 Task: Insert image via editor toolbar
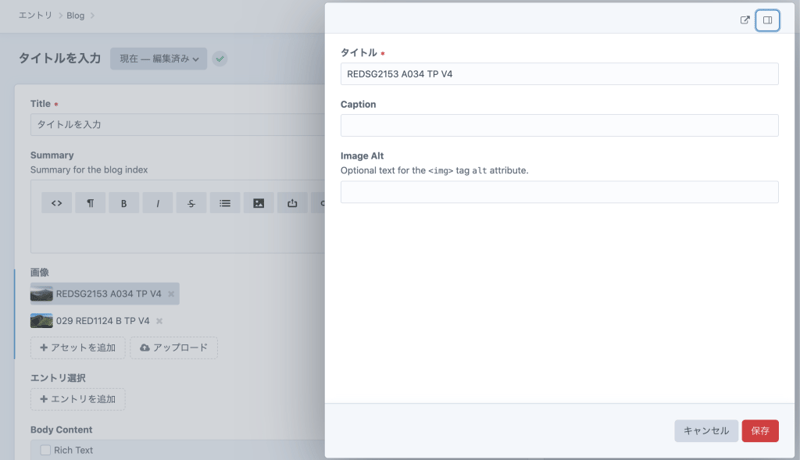coord(259,203)
